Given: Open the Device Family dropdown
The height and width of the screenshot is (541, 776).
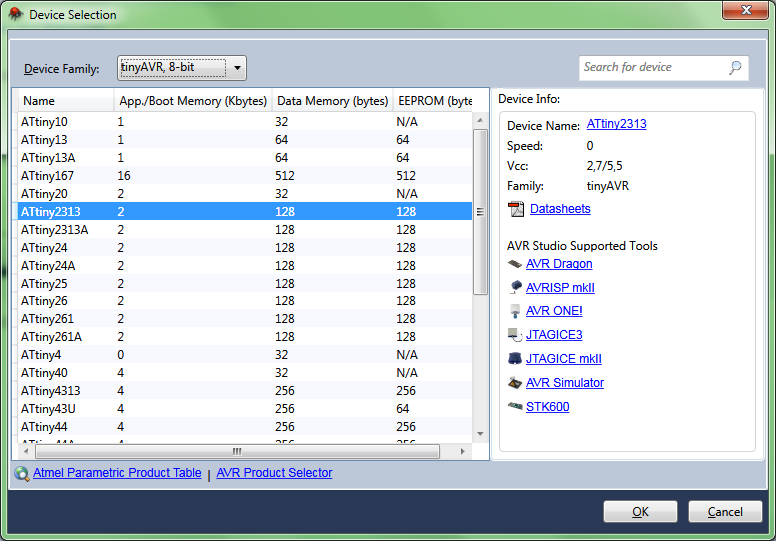Looking at the screenshot, I should [x=182, y=68].
